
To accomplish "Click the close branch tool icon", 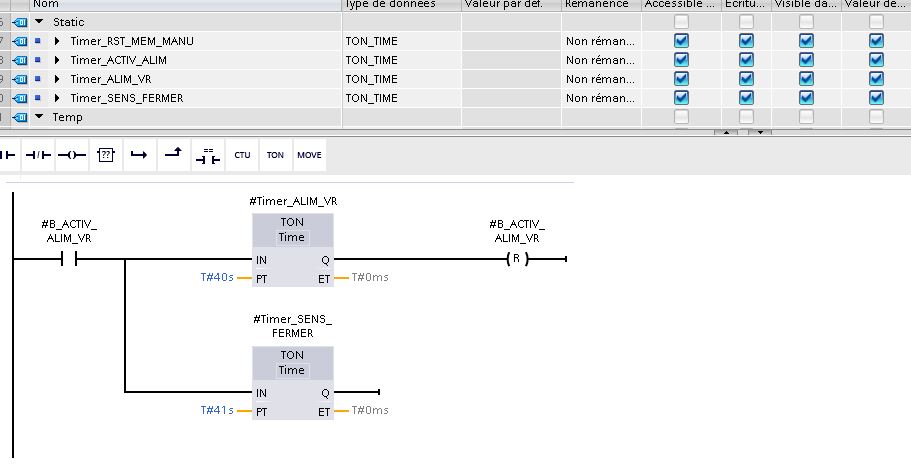I will coord(173,156).
